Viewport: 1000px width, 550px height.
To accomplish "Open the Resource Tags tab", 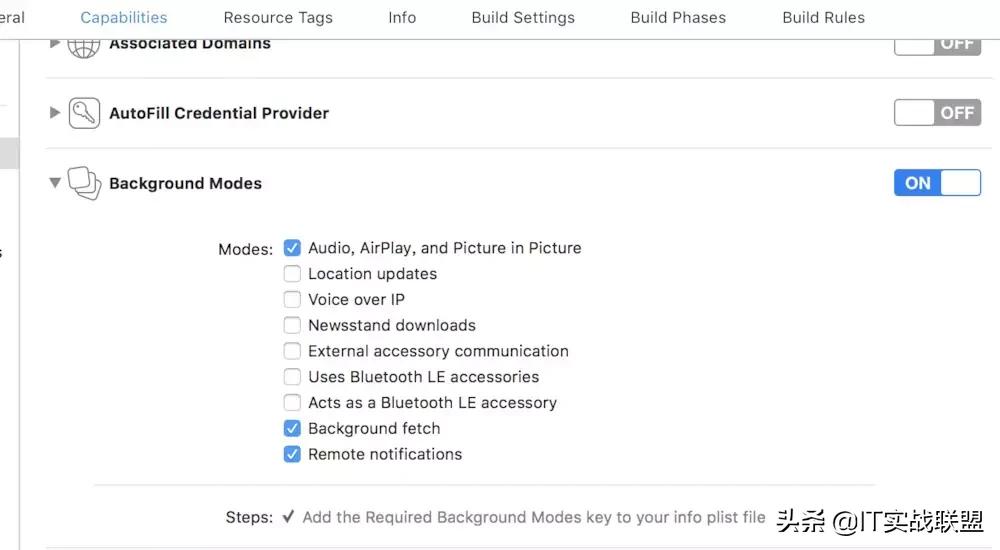I will (278, 18).
